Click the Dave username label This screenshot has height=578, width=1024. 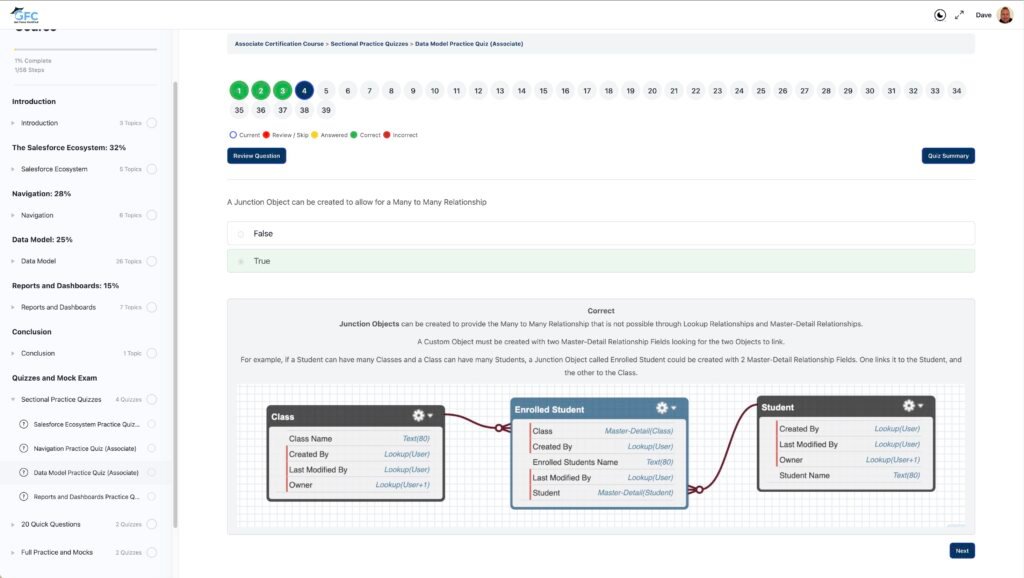tap(983, 15)
